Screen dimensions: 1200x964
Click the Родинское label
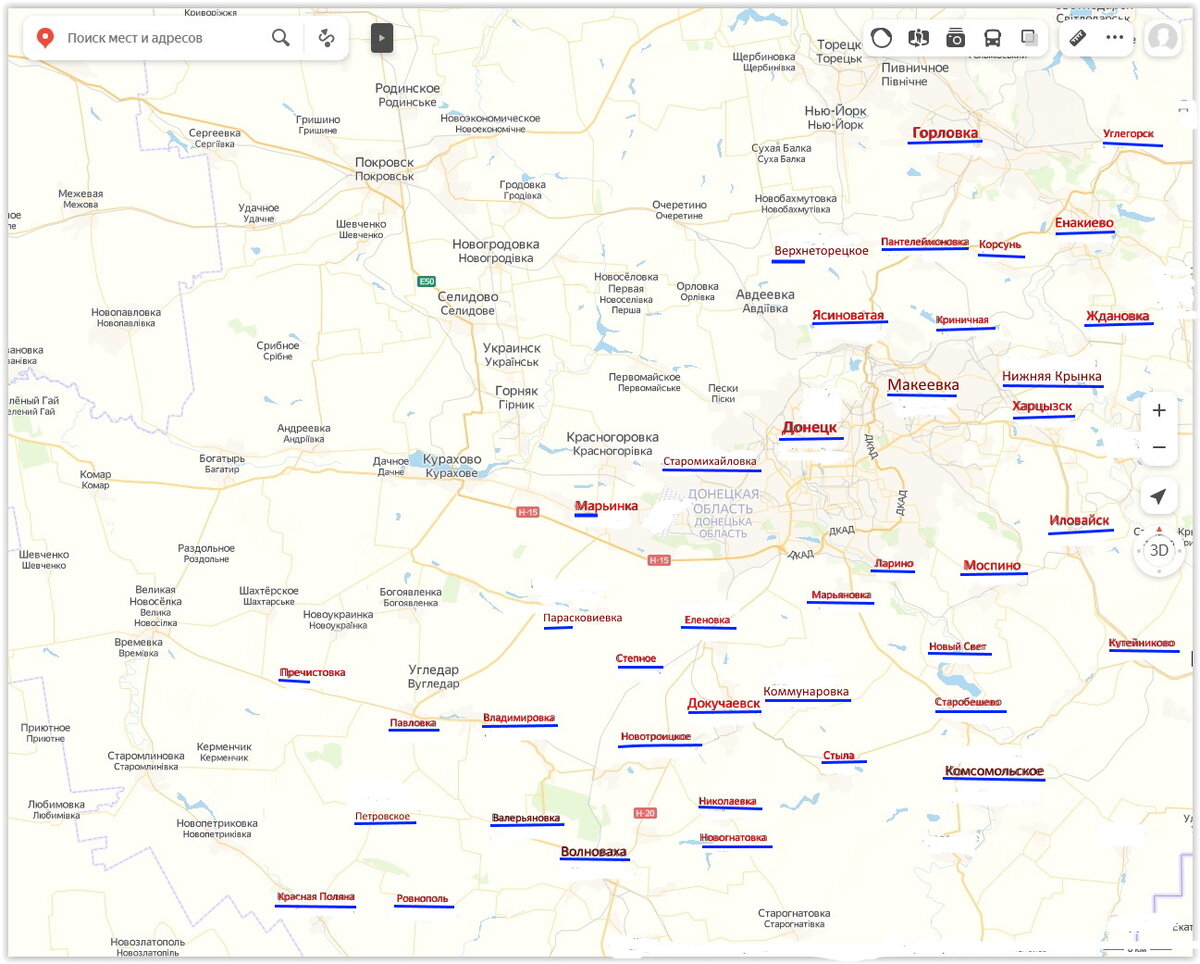tap(407, 89)
